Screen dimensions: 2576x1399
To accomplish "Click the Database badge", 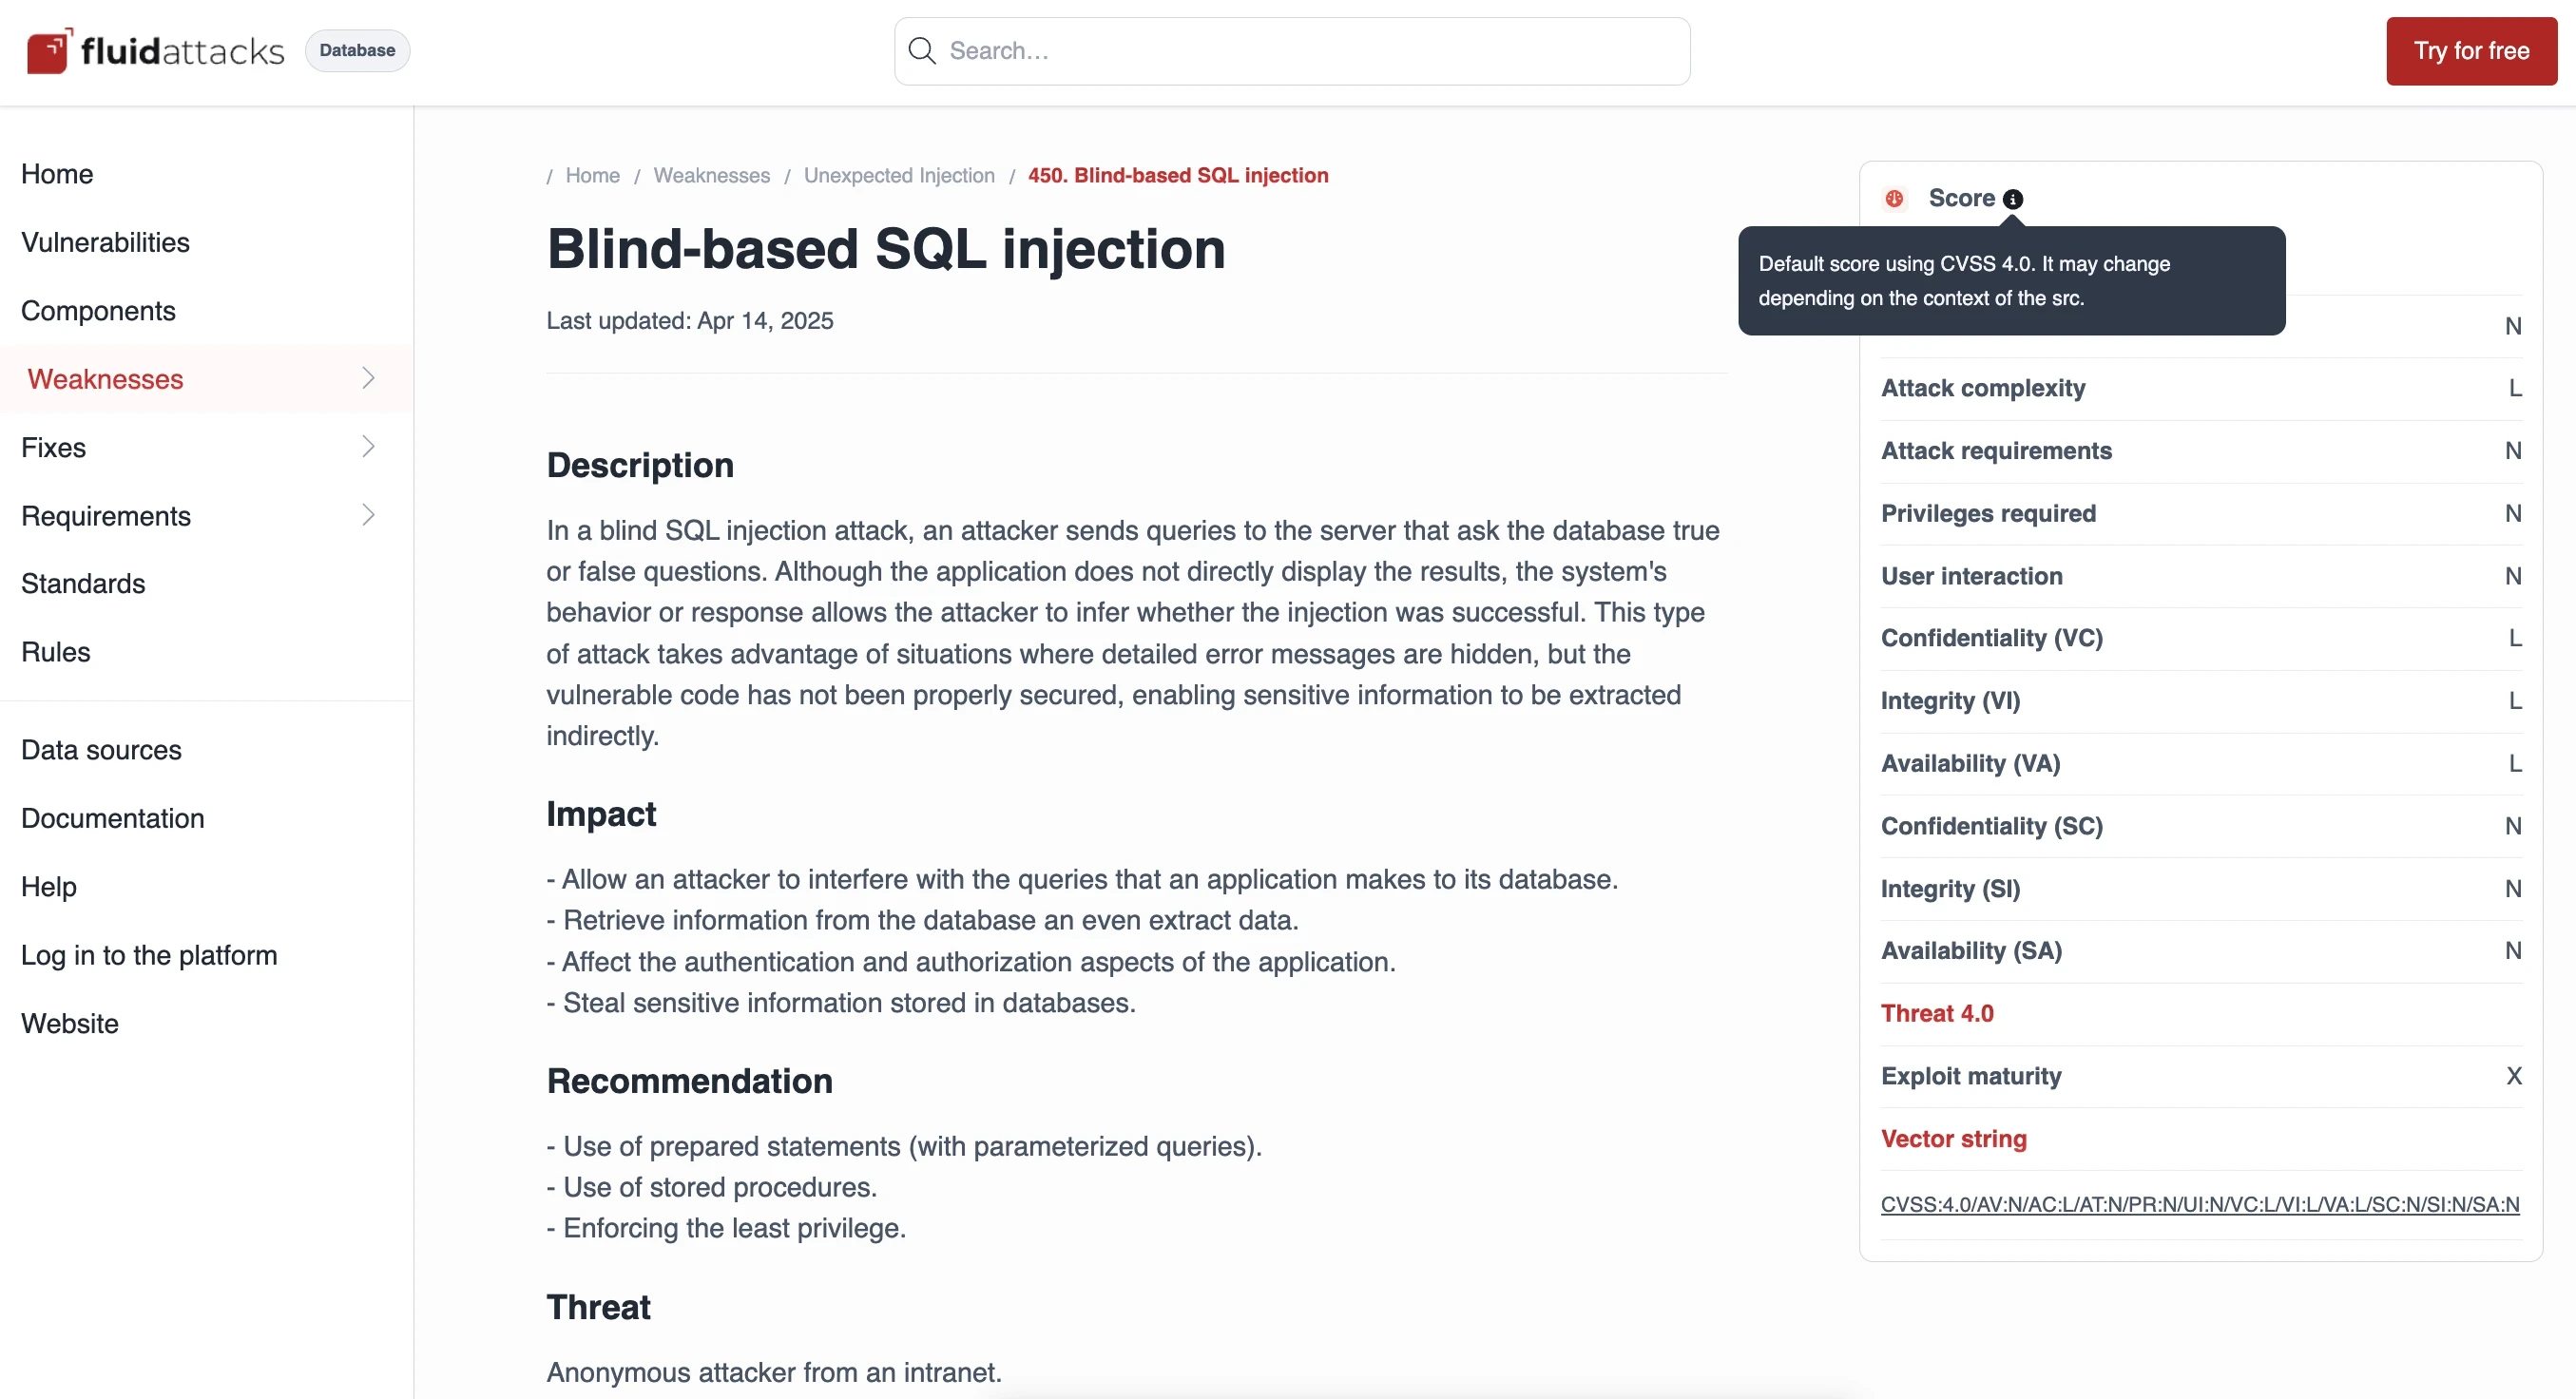I will coord(357,50).
